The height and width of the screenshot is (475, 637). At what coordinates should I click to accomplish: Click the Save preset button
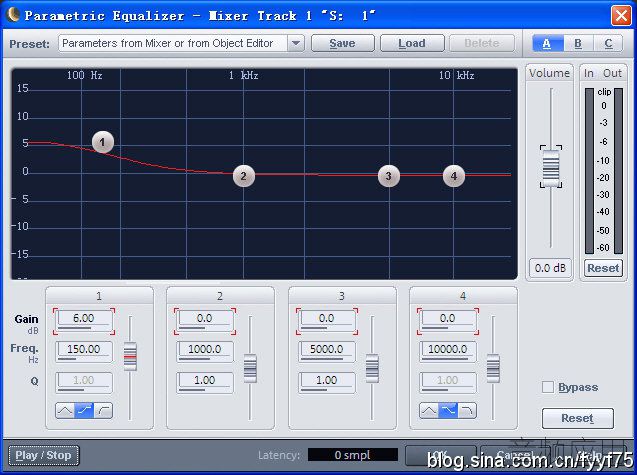pos(342,43)
